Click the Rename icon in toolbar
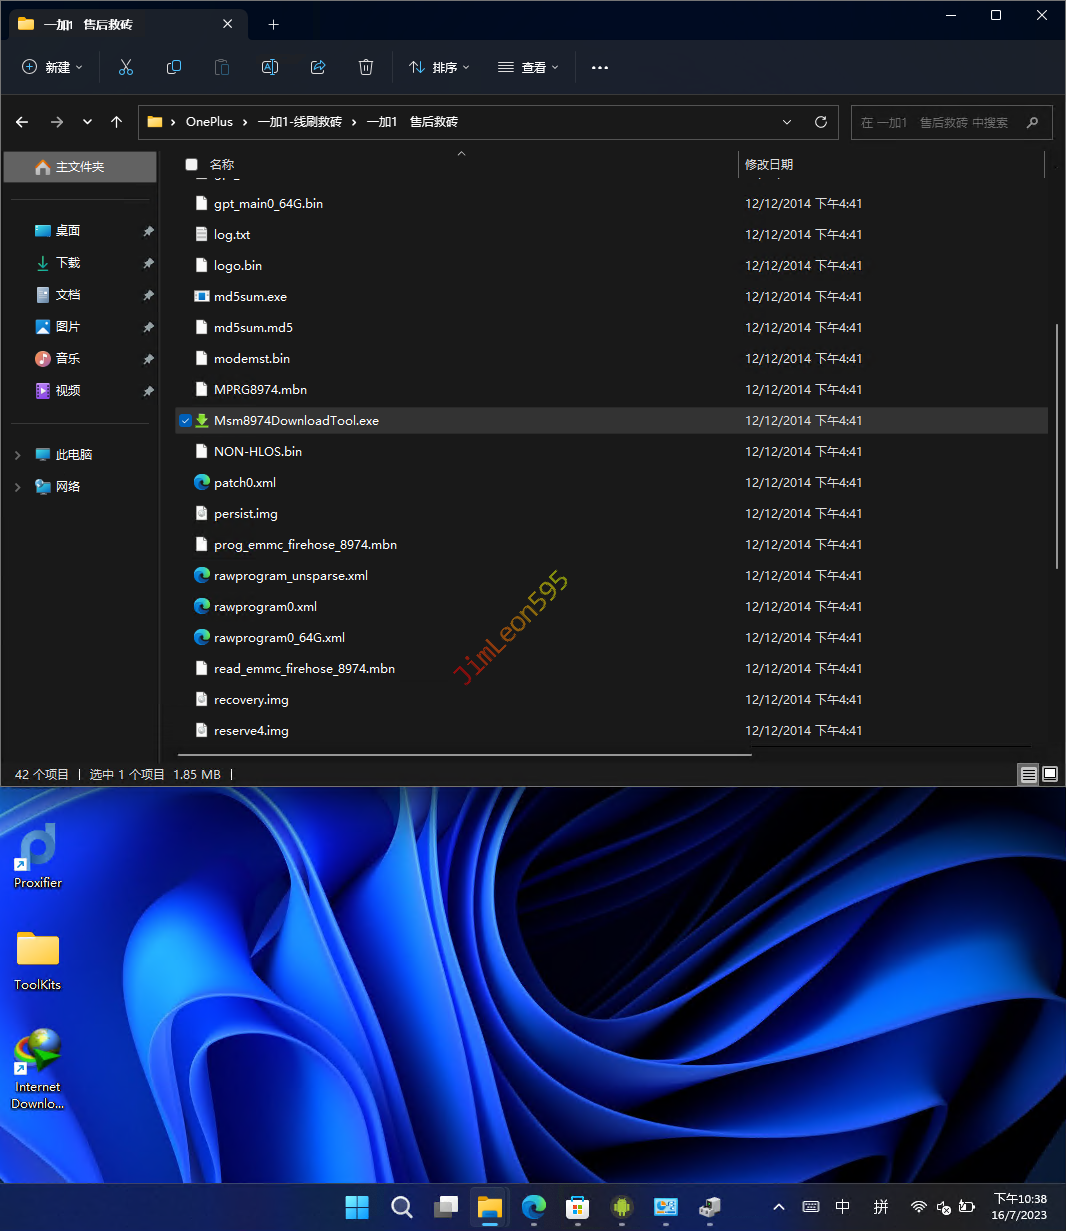Image resolution: width=1066 pixels, height=1231 pixels. tap(270, 67)
